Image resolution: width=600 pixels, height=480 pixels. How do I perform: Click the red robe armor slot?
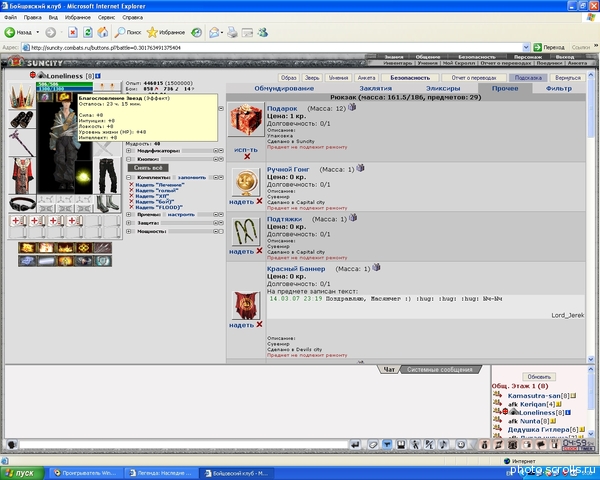[x=22, y=176]
